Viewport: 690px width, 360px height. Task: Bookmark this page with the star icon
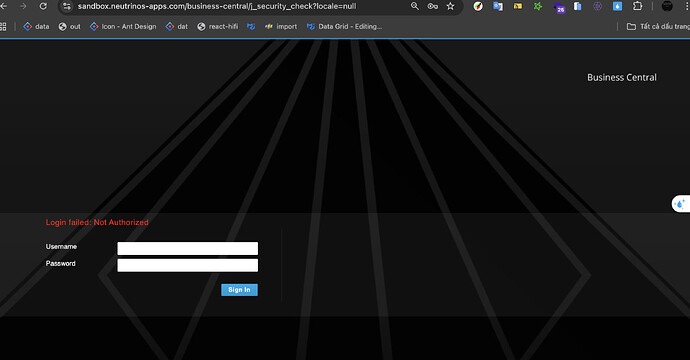450,6
